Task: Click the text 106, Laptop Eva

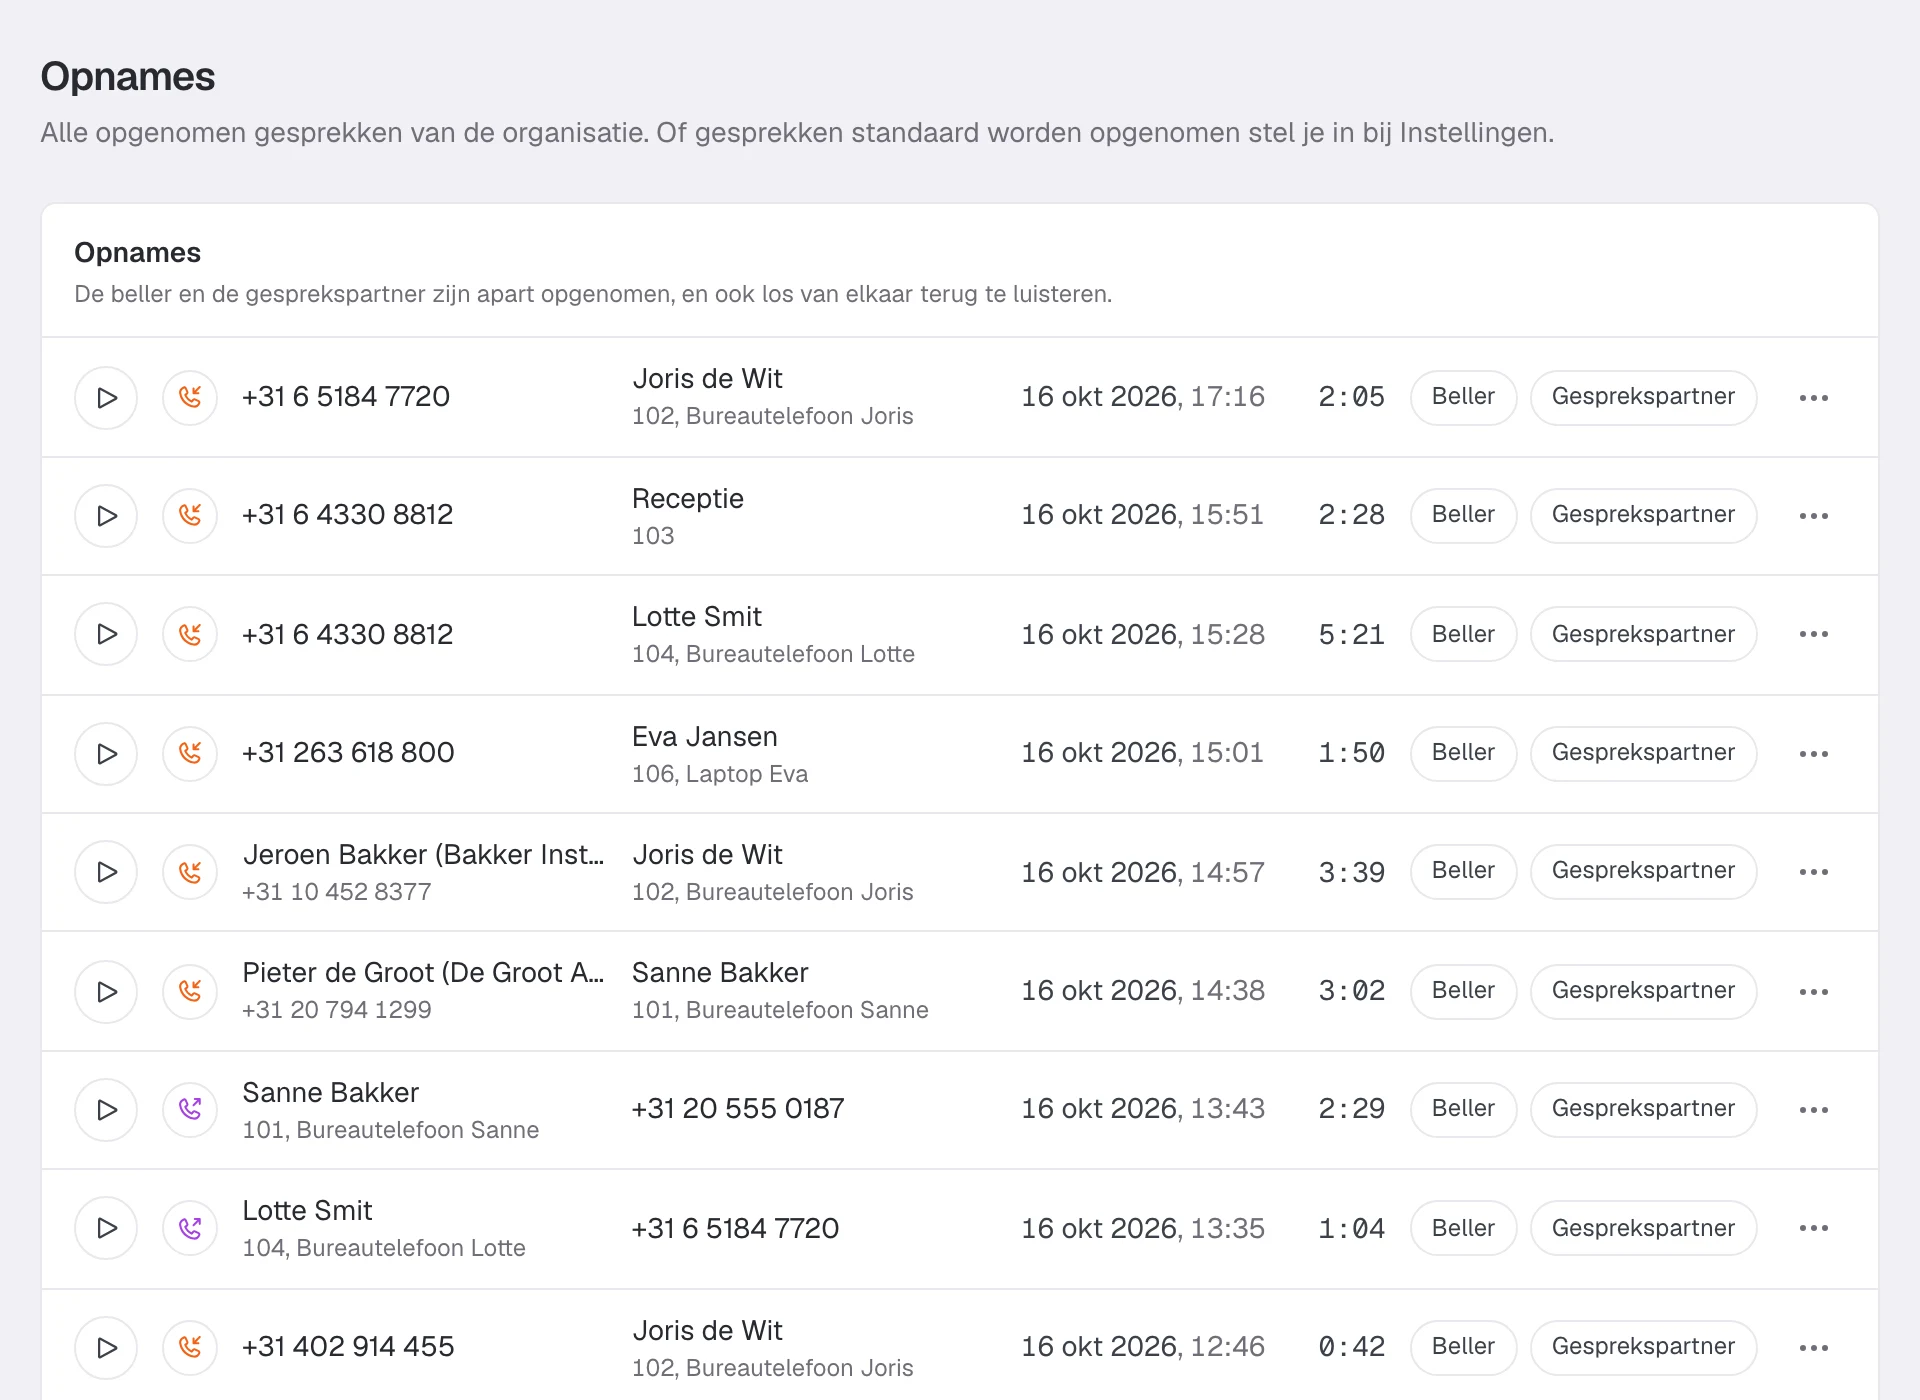Action: click(x=720, y=774)
